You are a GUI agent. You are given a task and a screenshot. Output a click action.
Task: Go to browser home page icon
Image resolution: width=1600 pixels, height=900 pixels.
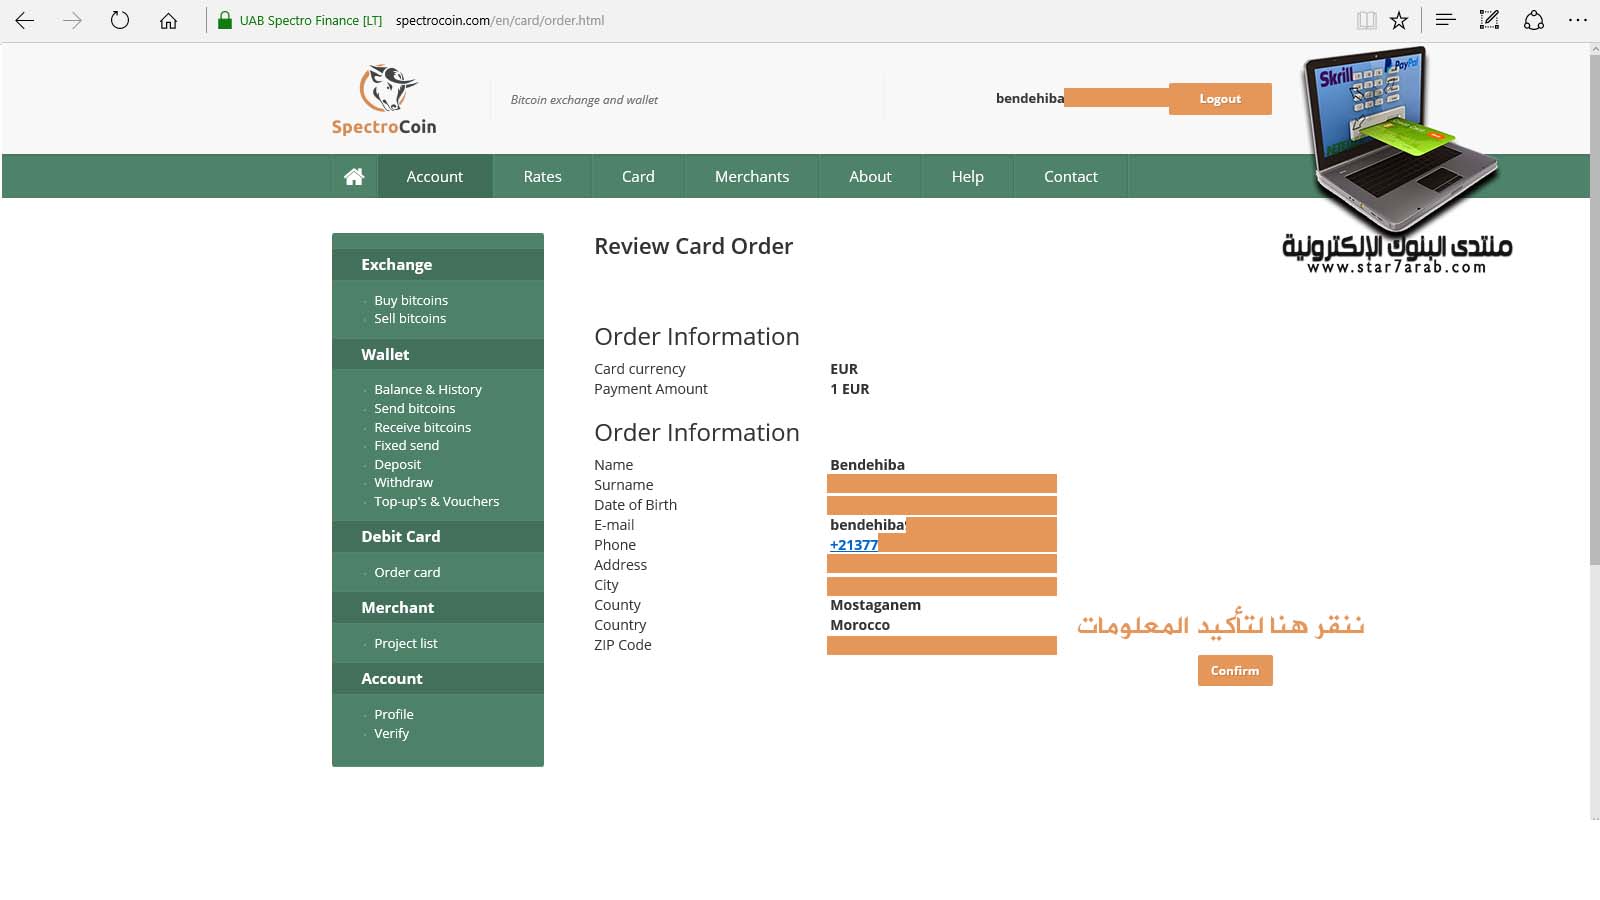click(168, 20)
